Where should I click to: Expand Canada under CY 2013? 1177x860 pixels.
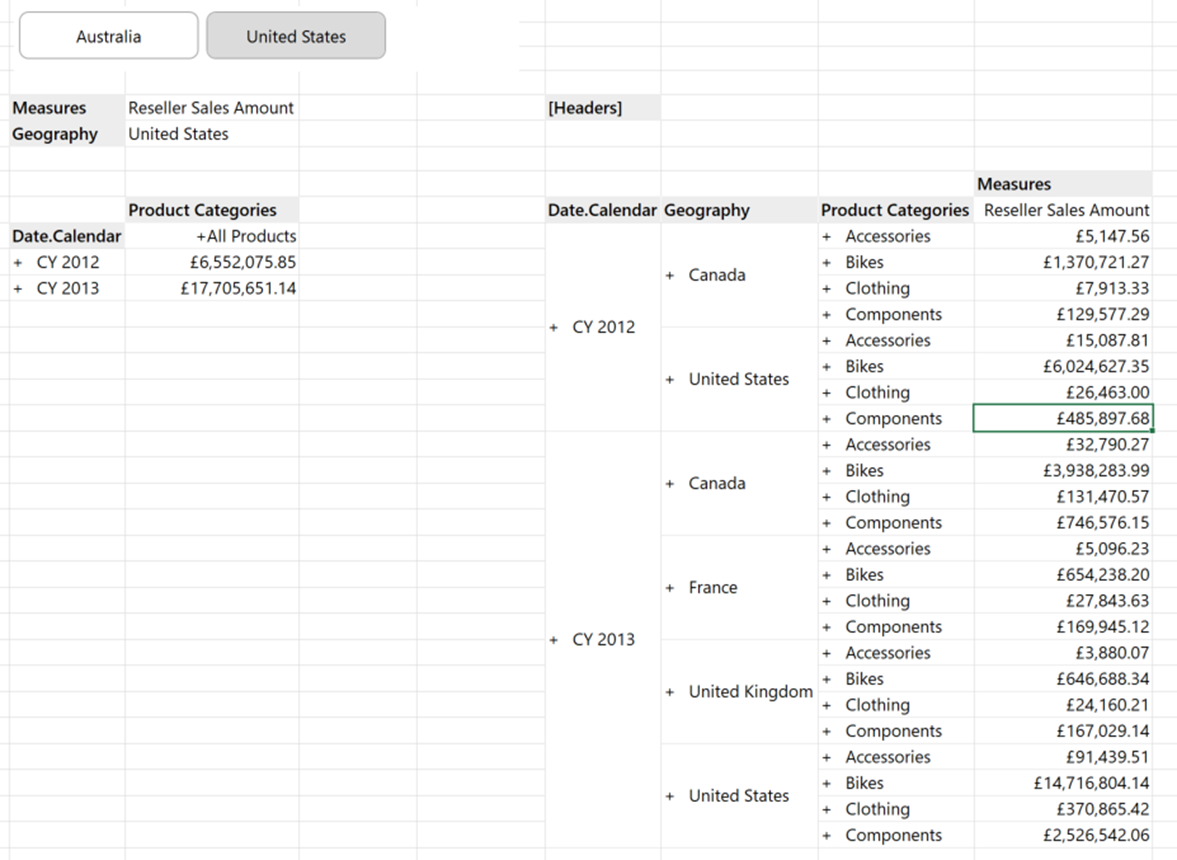(x=669, y=483)
